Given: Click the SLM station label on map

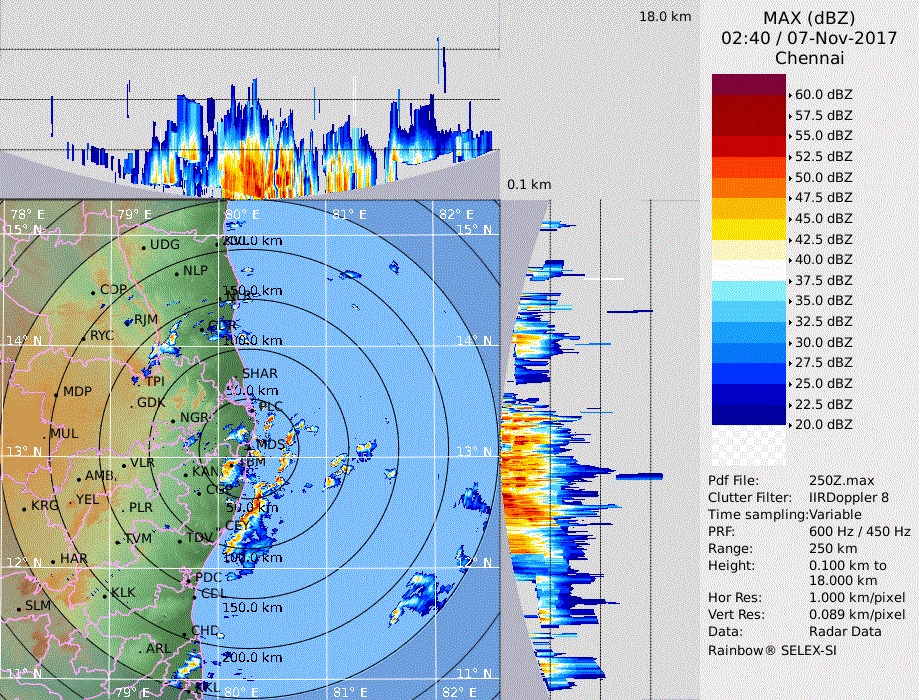Looking at the screenshot, I should [38, 605].
